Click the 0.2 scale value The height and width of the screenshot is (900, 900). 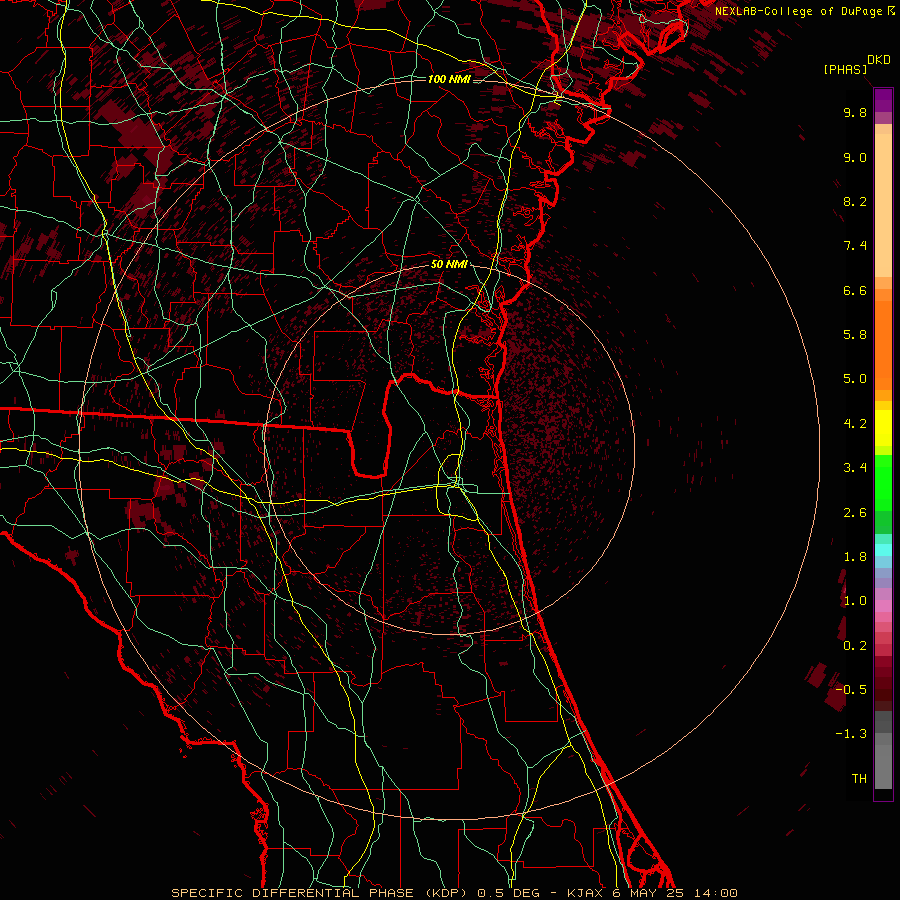[x=855, y=646]
